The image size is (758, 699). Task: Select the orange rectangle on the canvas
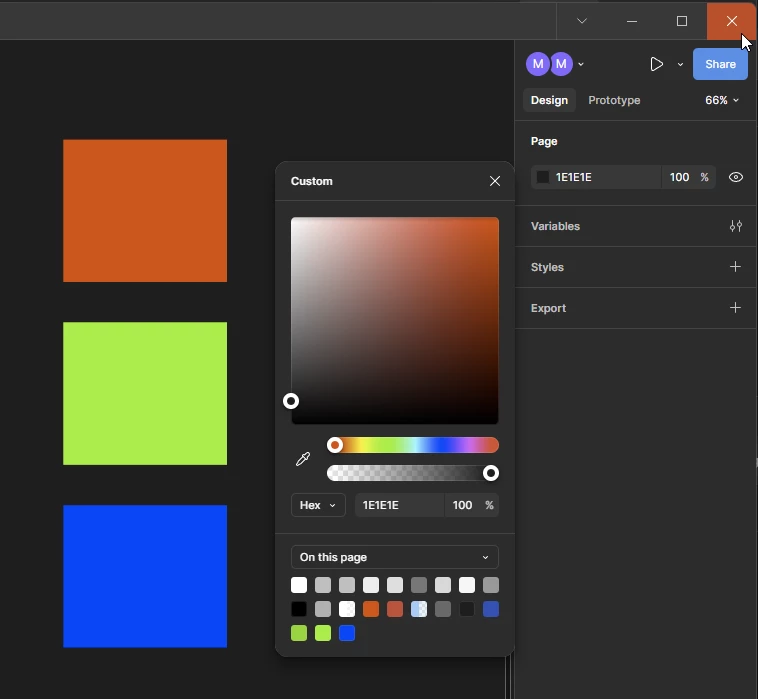(145, 211)
